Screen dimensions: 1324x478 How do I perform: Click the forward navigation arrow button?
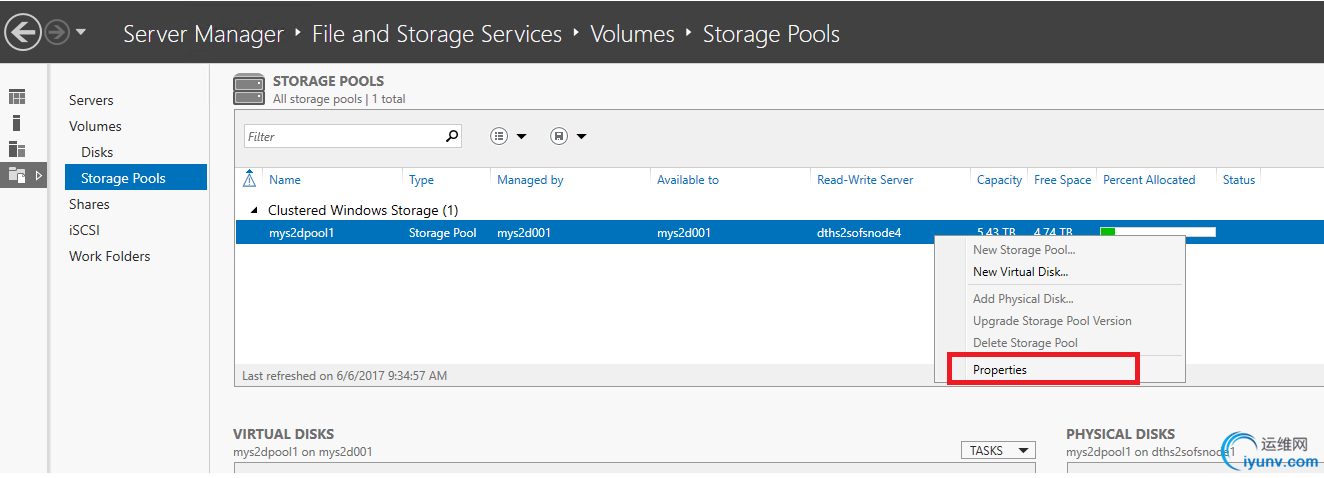(57, 33)
